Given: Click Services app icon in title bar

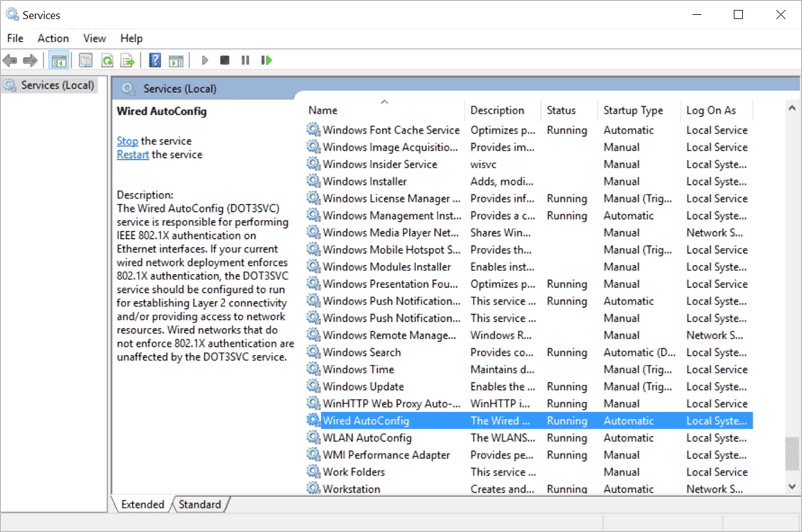Looking at the screenshot, I should point(12,14).
